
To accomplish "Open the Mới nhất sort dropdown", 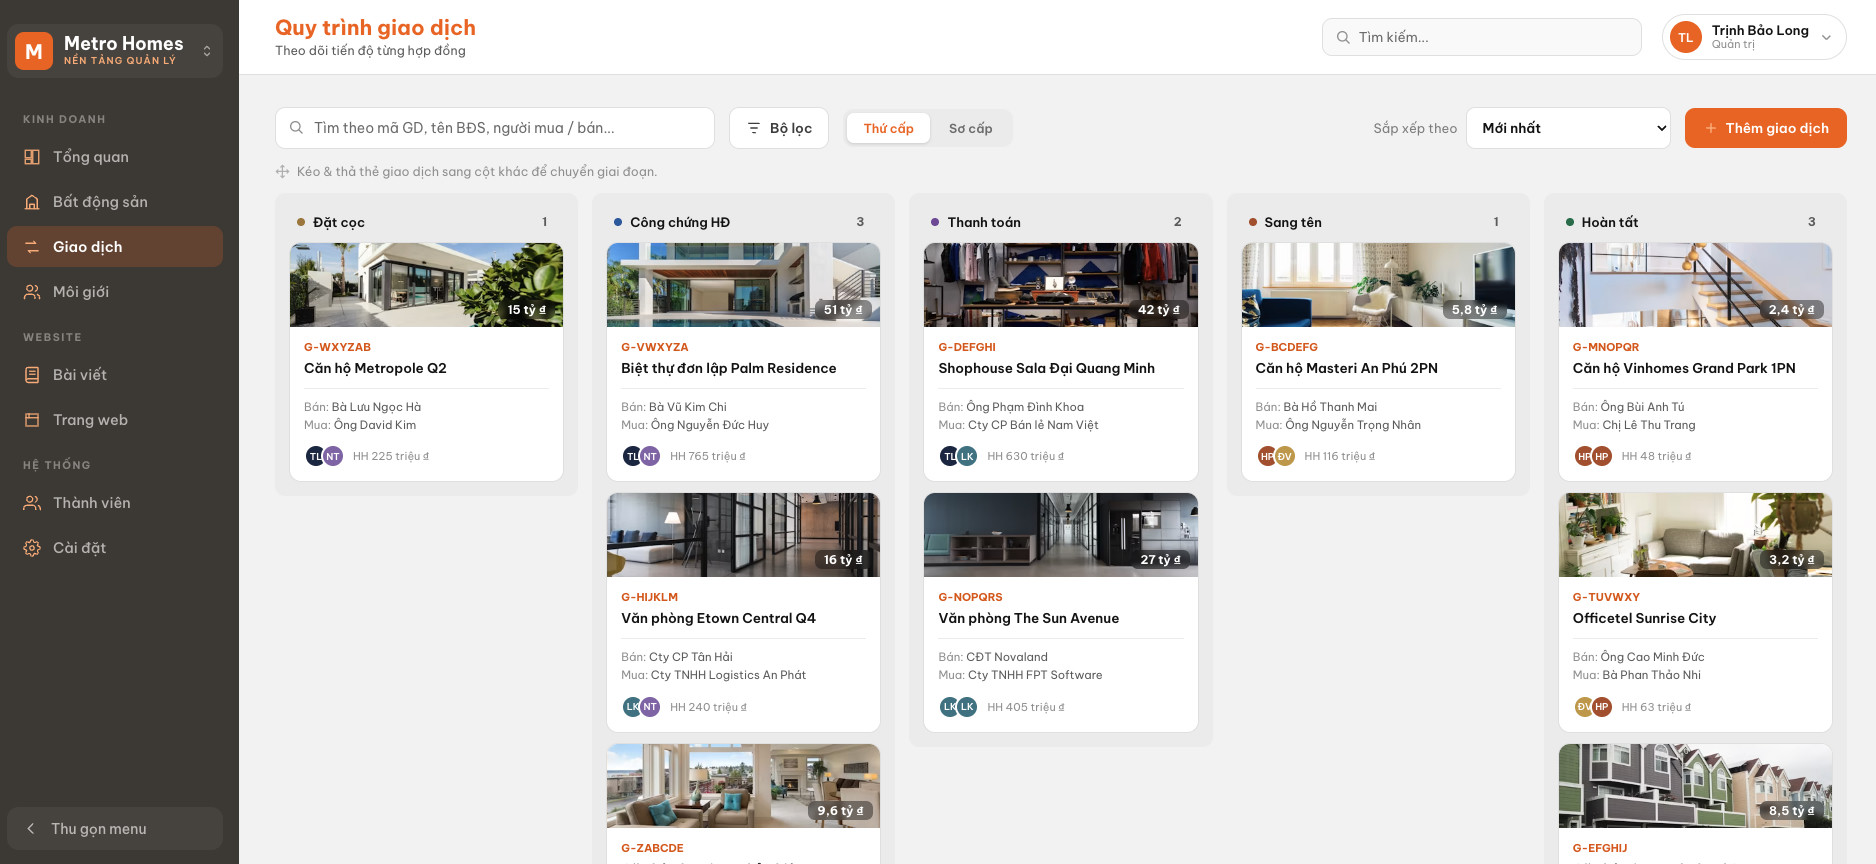I will pyautogui.click(x=1568, y=128).
